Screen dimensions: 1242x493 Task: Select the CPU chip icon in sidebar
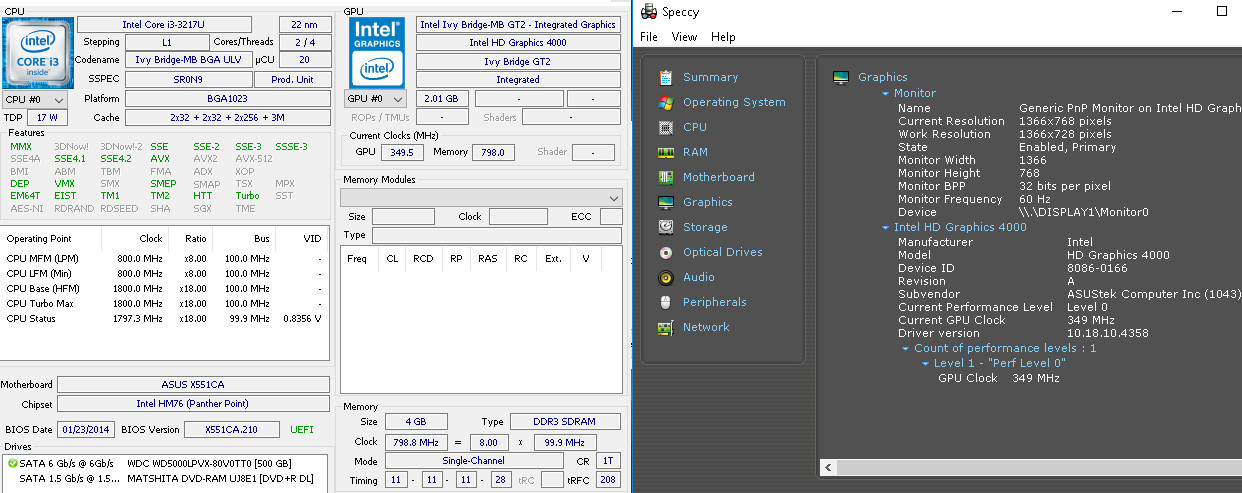tap(665, 128)
